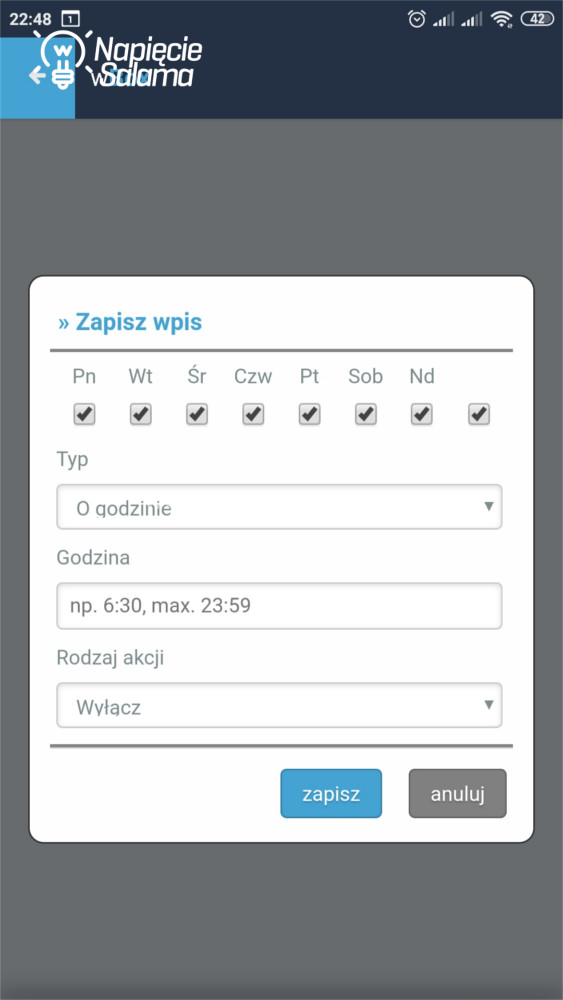Screen dimensions: 563x1000
Task: Uncheck the Wt day checkbox
Action: click(x=141, y=415)
